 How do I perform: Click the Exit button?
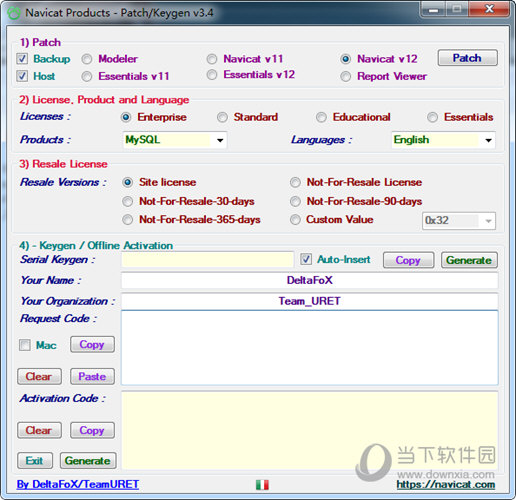point(35,461)
